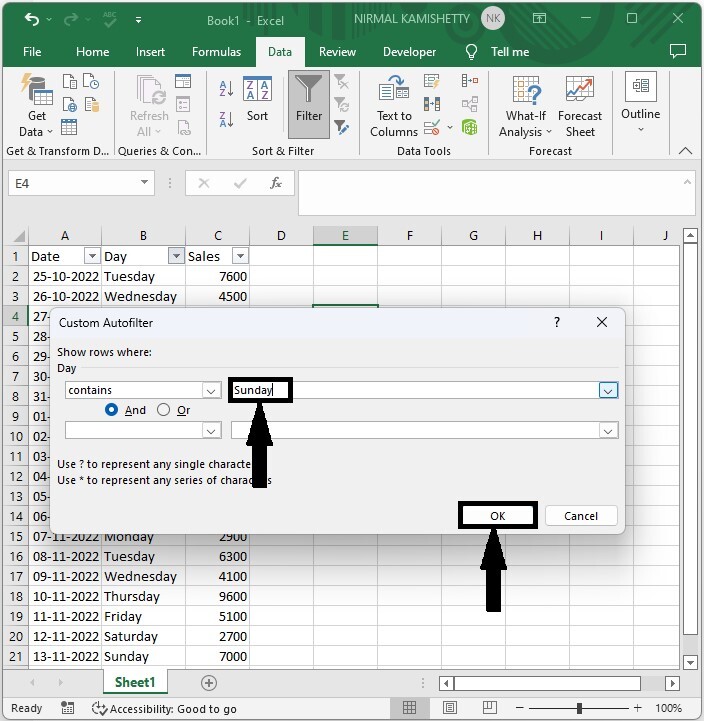Open the second condition value dropdown
This screenshot has height=721, width=704.
click(x=608, y=431)
